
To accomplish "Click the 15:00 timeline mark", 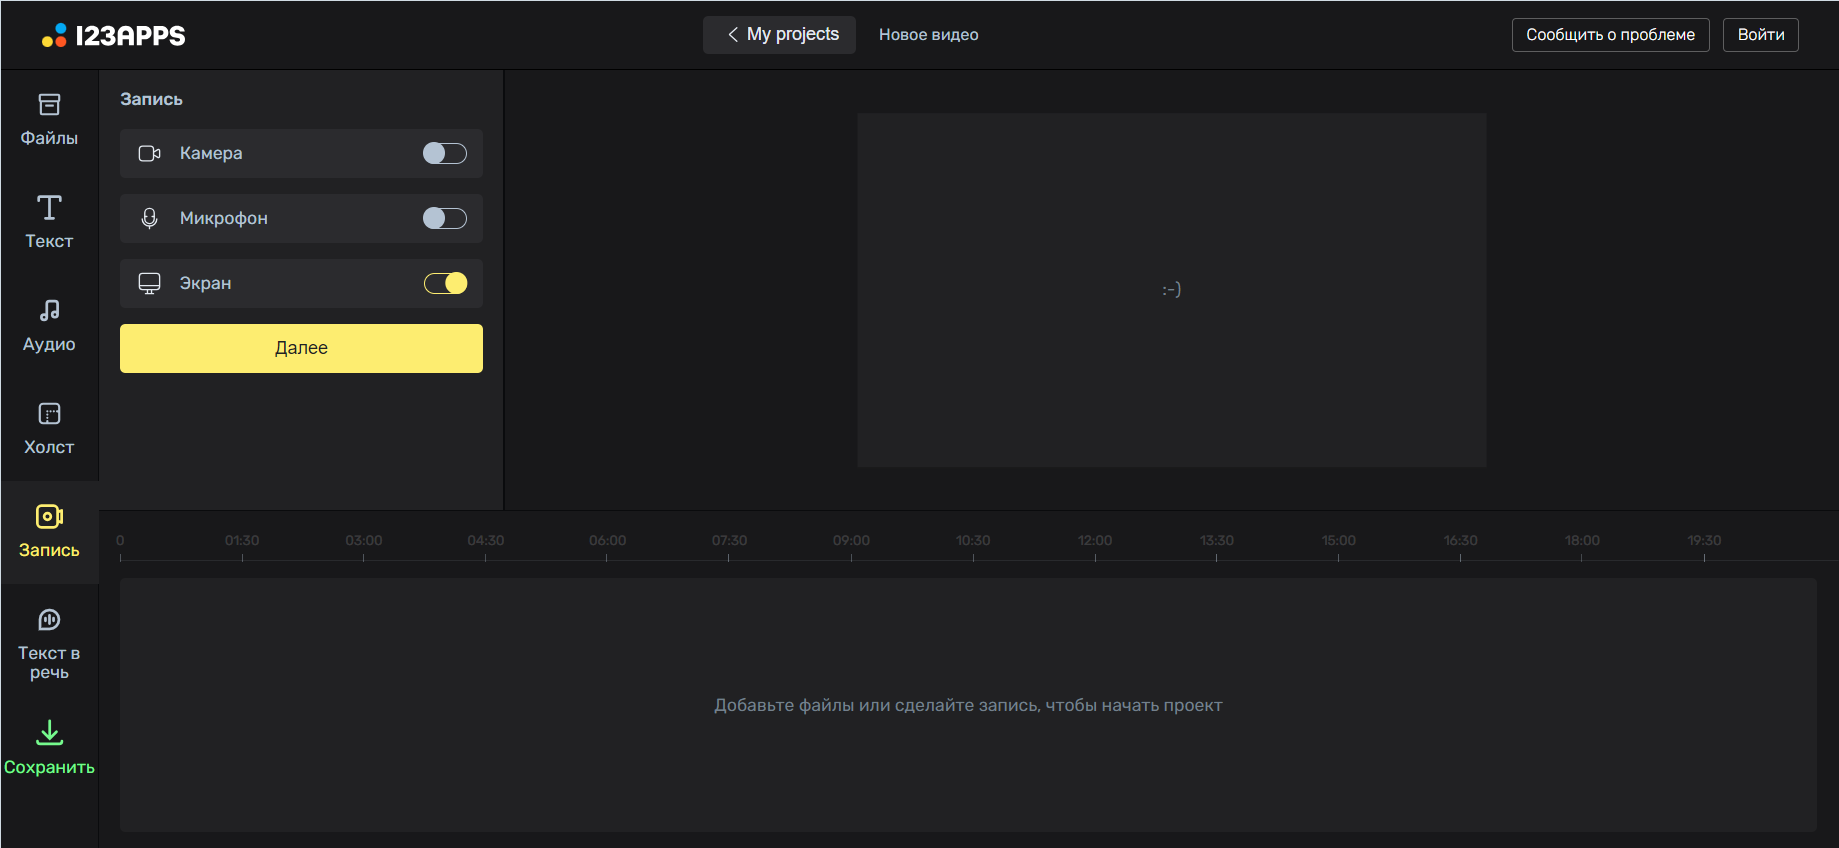I will coord(1339,541).
